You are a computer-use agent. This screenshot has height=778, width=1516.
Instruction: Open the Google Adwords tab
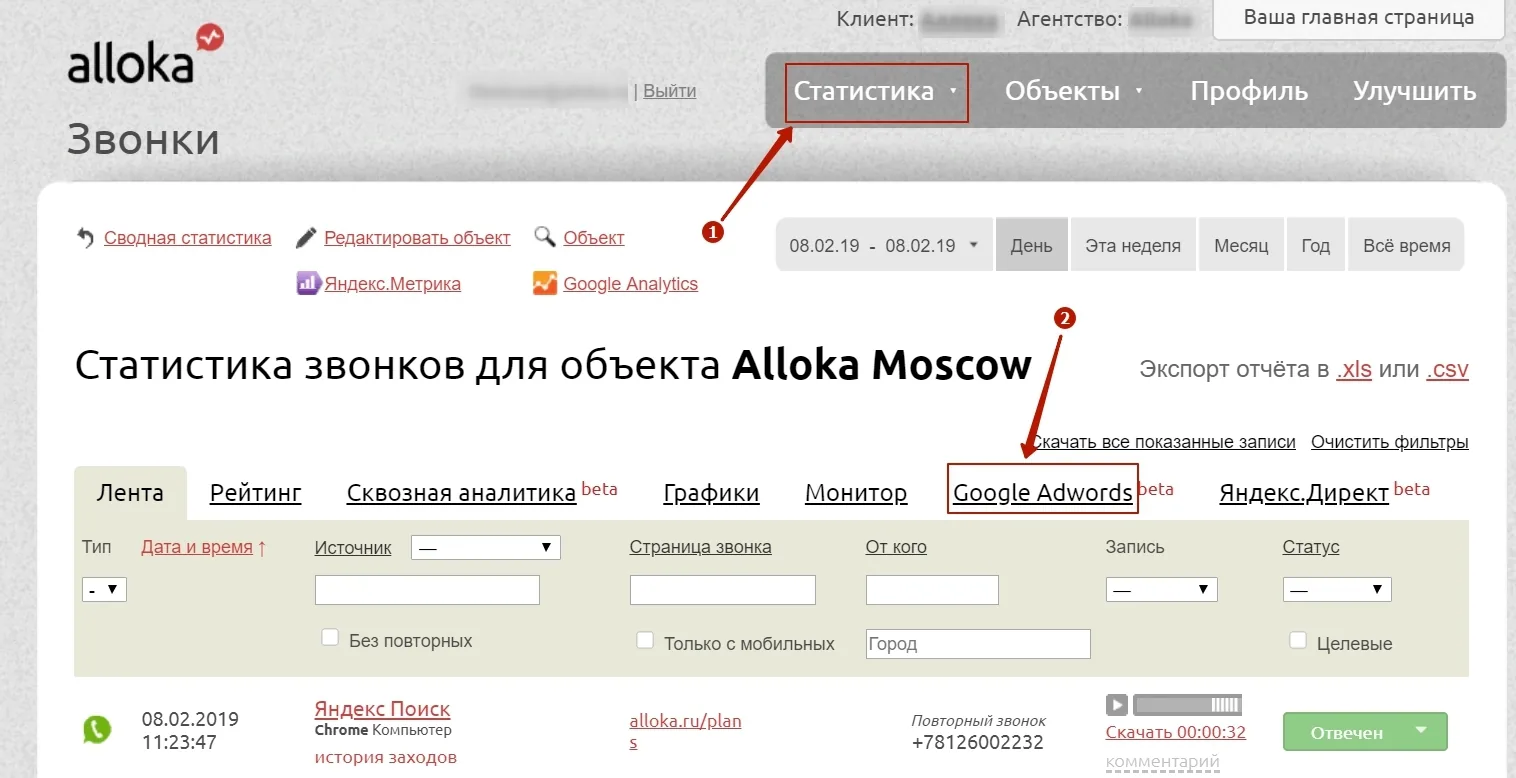(x=1043, y=493)
